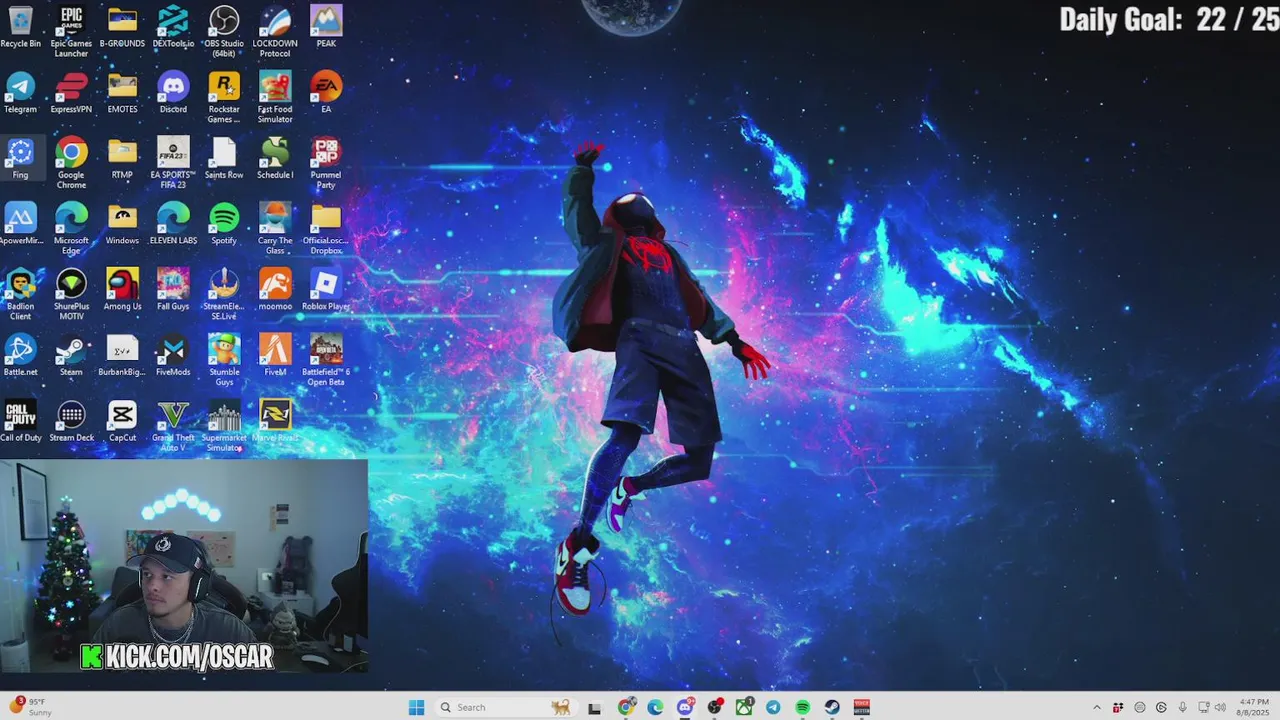Launch FiveM desktop shortcut
The image size is (1280, 720).
tap(275, 355)
